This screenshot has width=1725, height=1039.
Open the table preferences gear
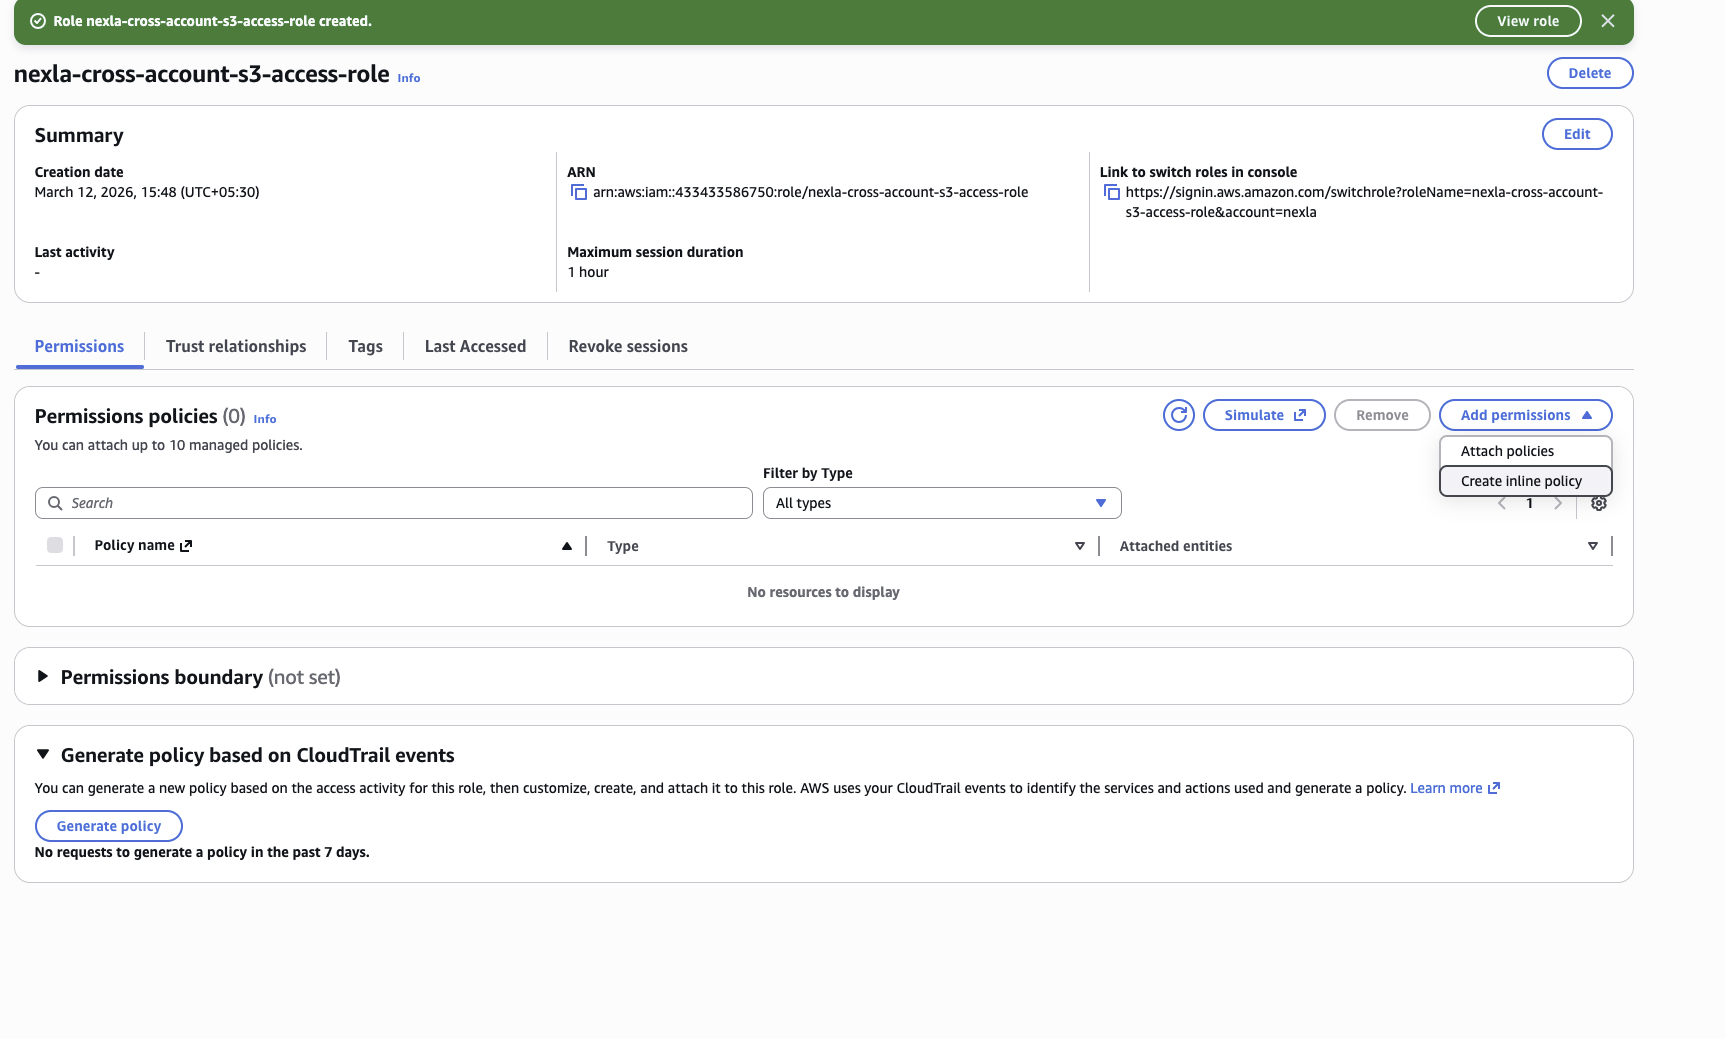point(1598,503)
